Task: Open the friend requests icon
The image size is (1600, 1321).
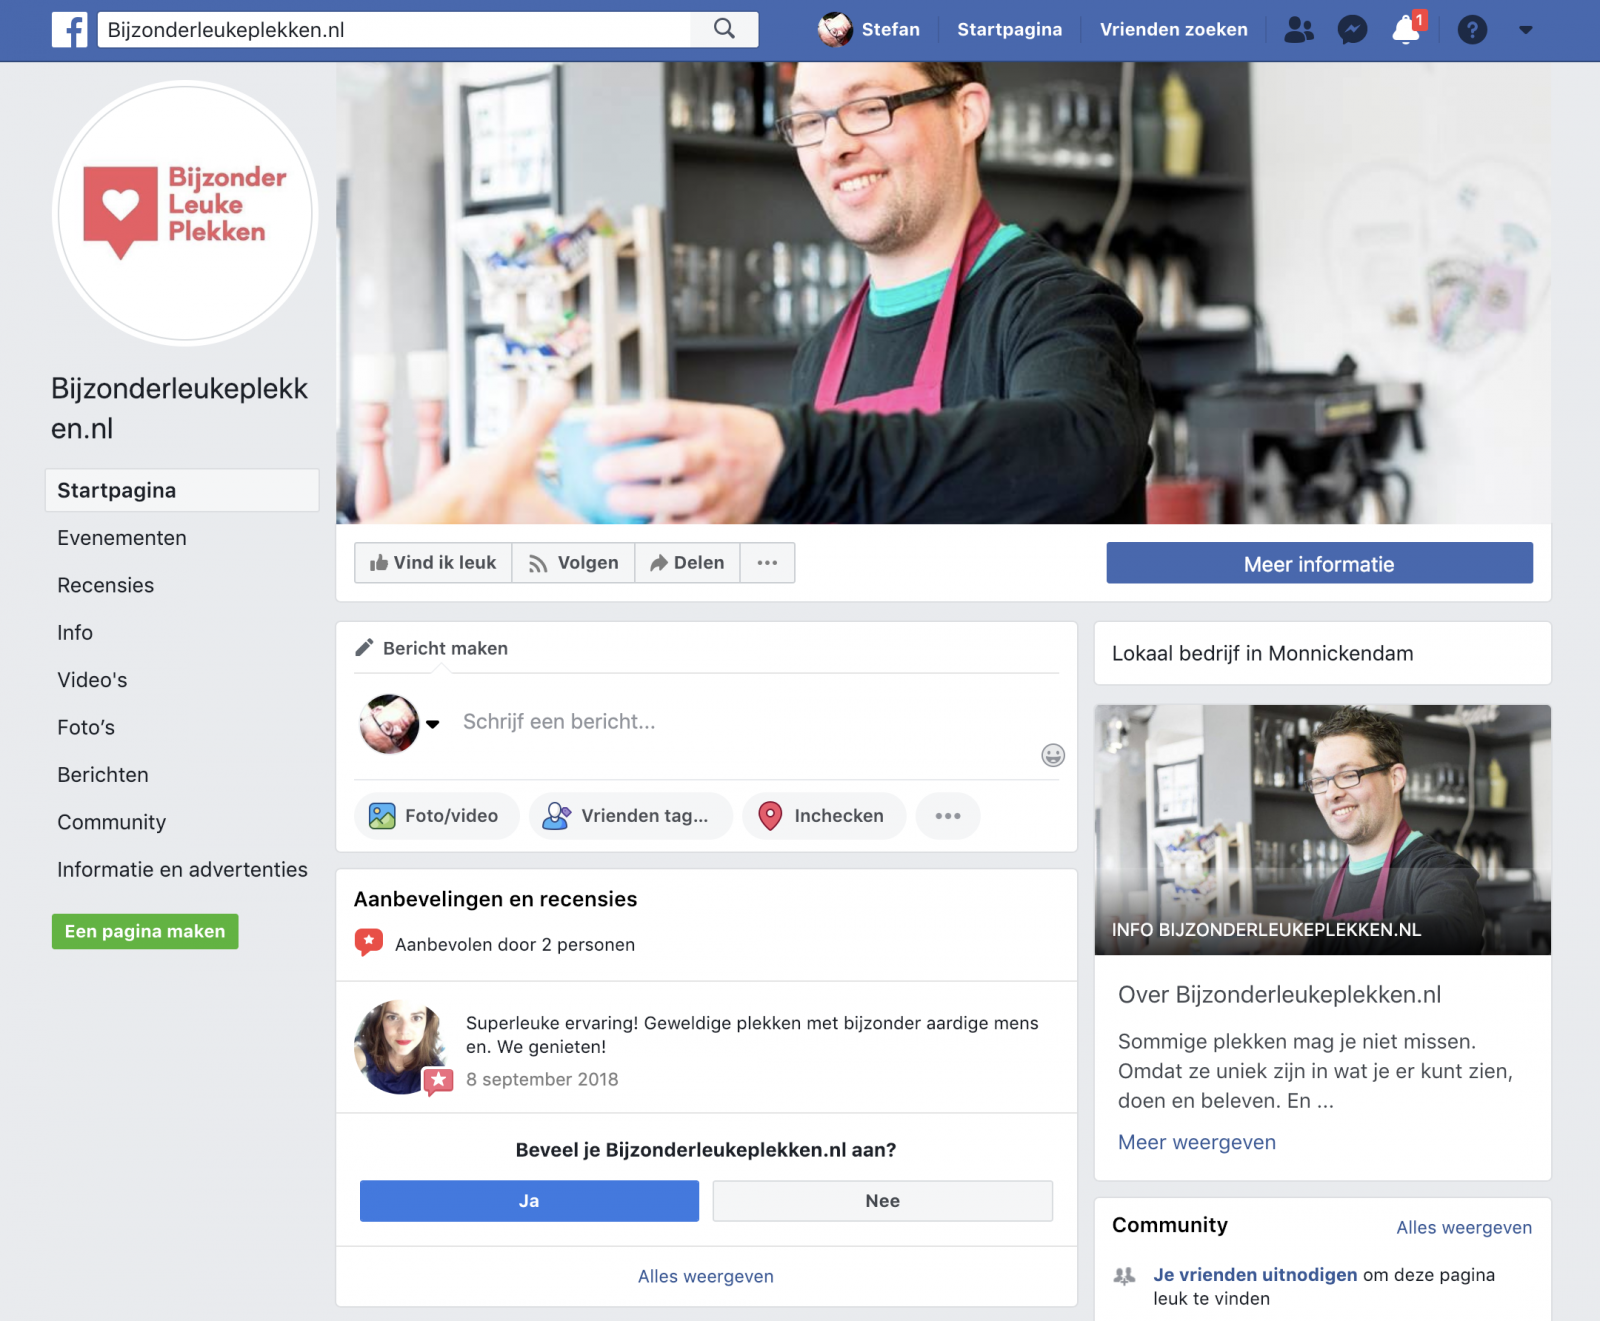Action: pos(1298,30)
